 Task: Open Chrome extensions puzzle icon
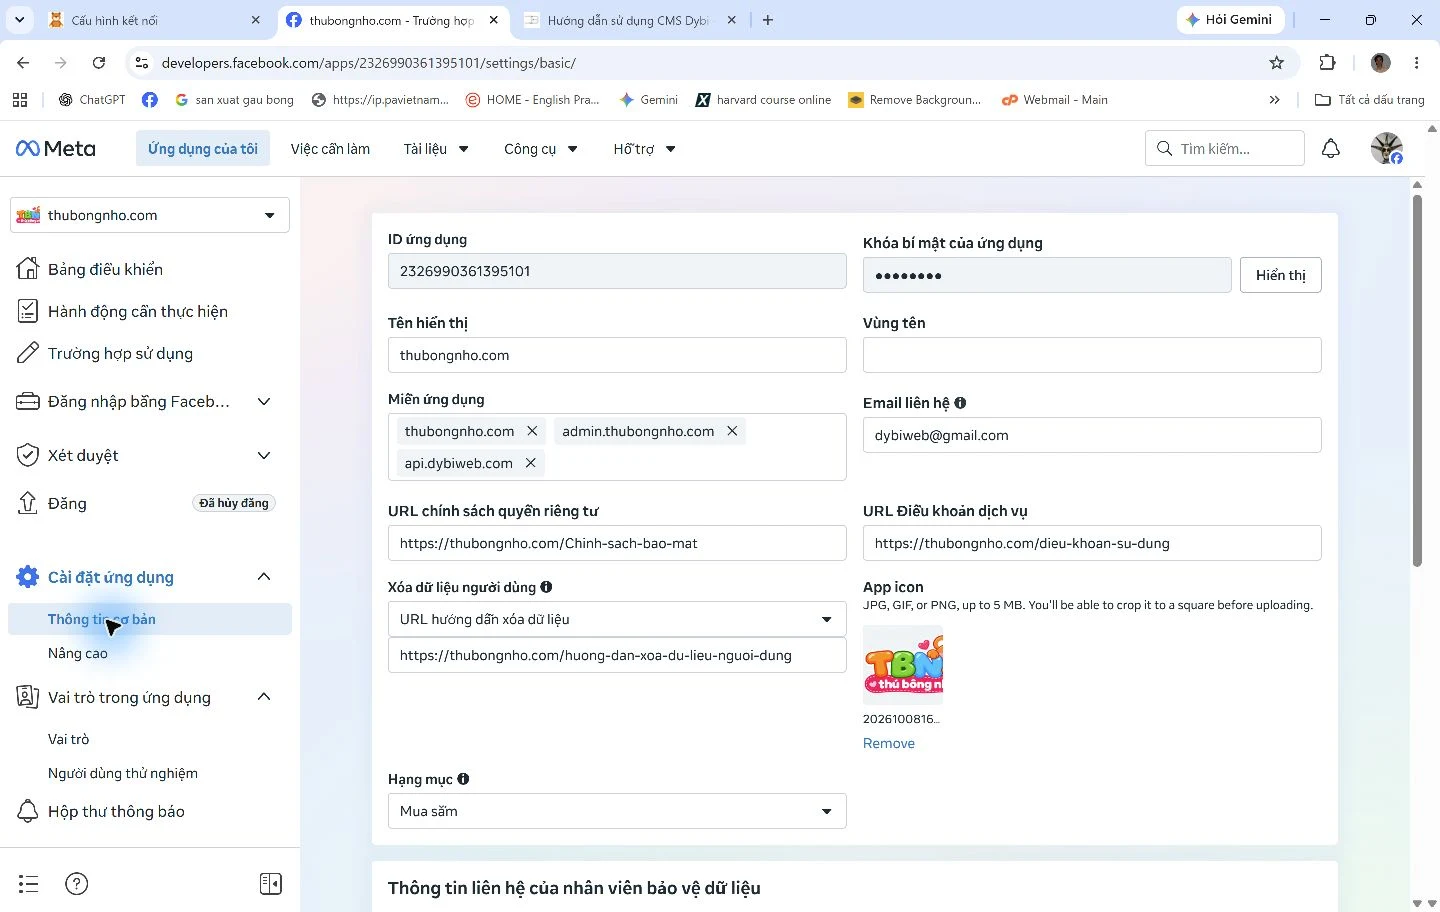click(1328, 63)
